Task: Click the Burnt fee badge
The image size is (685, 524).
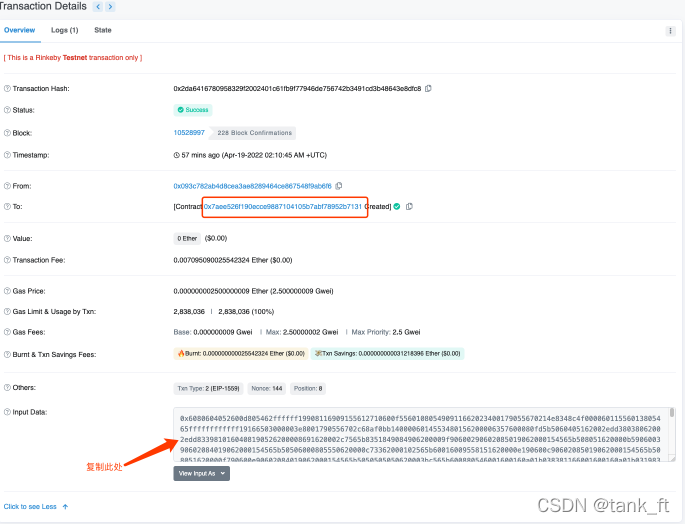Action: click(241, 354)
